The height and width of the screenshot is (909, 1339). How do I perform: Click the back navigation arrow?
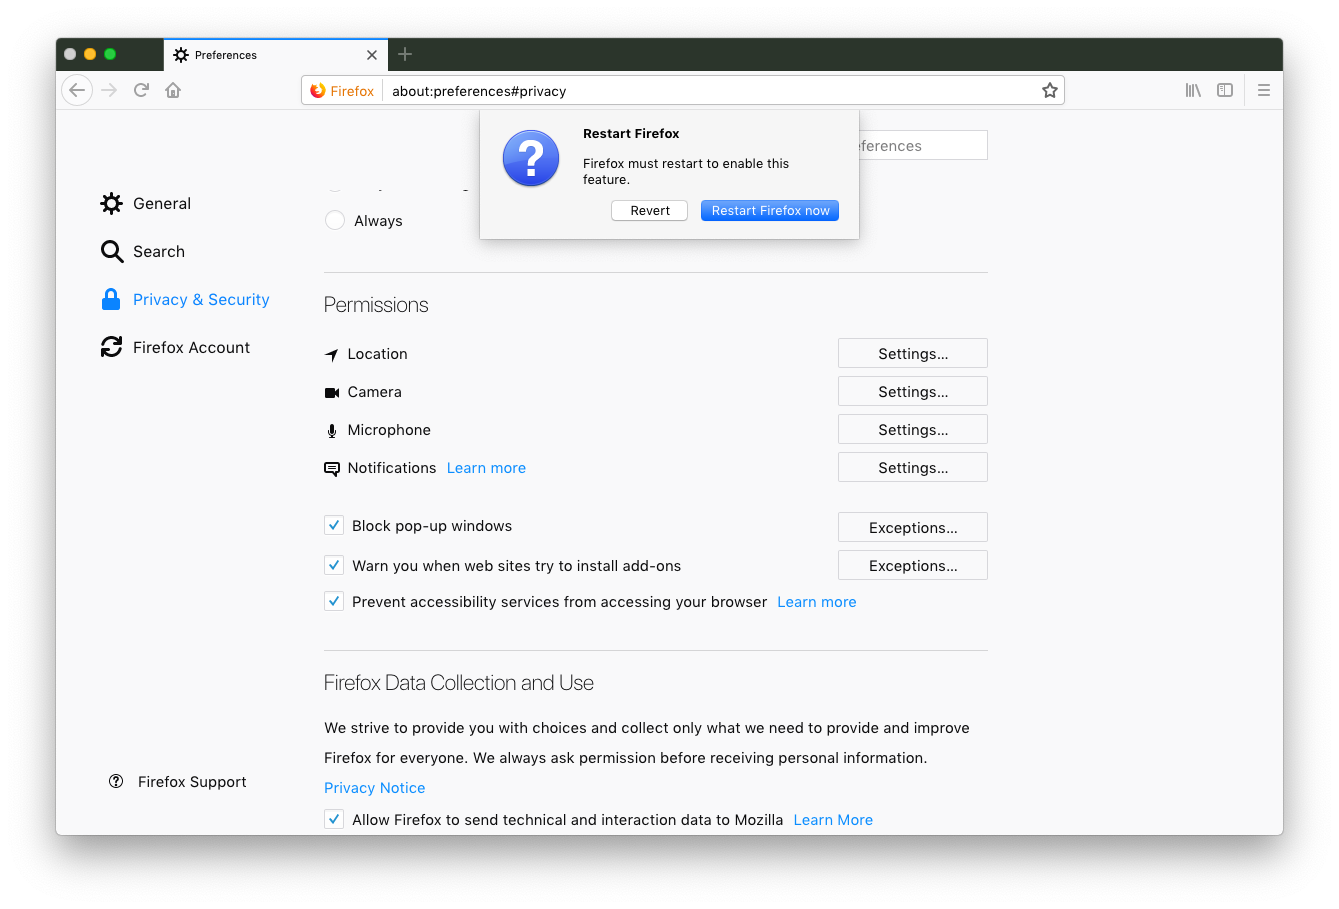point(77,90)
